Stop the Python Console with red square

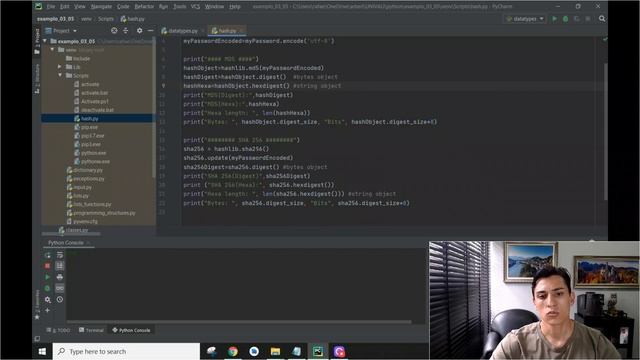(x=47, y=266)
